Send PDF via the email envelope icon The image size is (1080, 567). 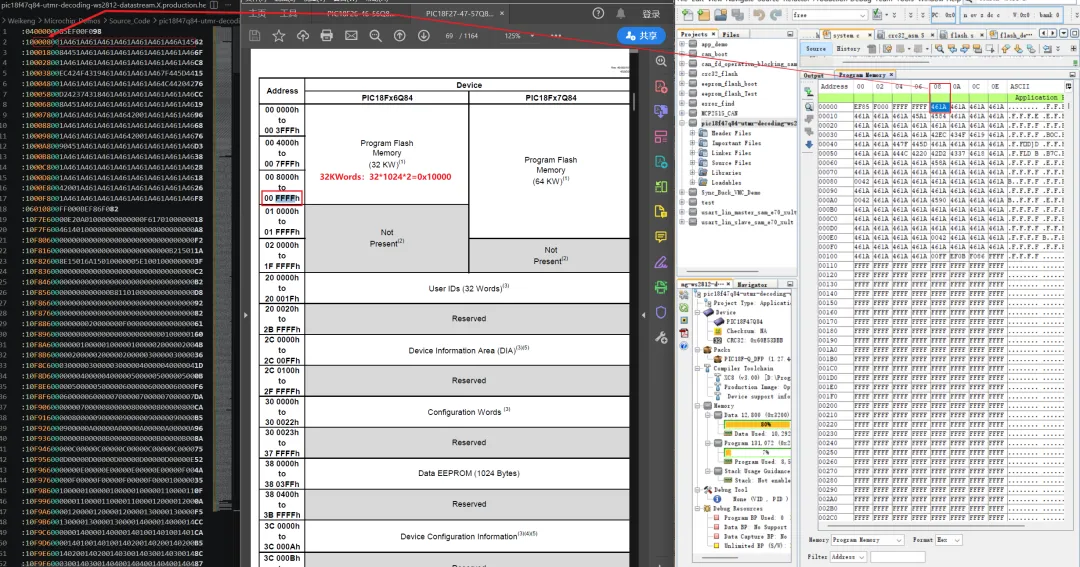(x=351, y=36)
